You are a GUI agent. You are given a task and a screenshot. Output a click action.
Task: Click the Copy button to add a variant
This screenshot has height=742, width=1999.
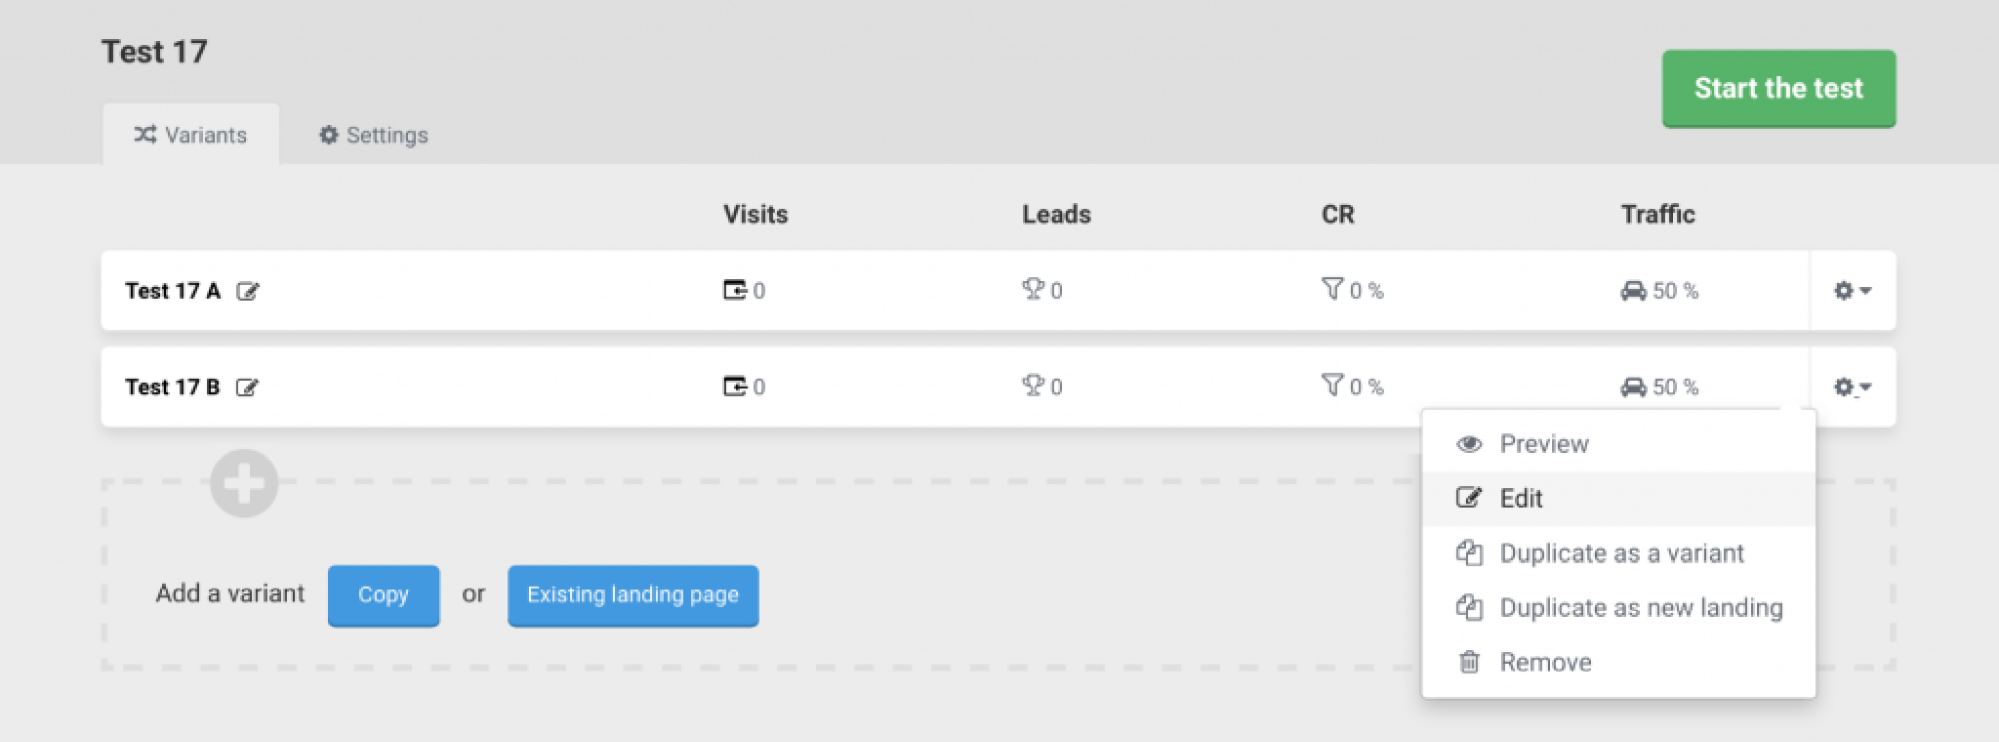click(x=383, y=595)
